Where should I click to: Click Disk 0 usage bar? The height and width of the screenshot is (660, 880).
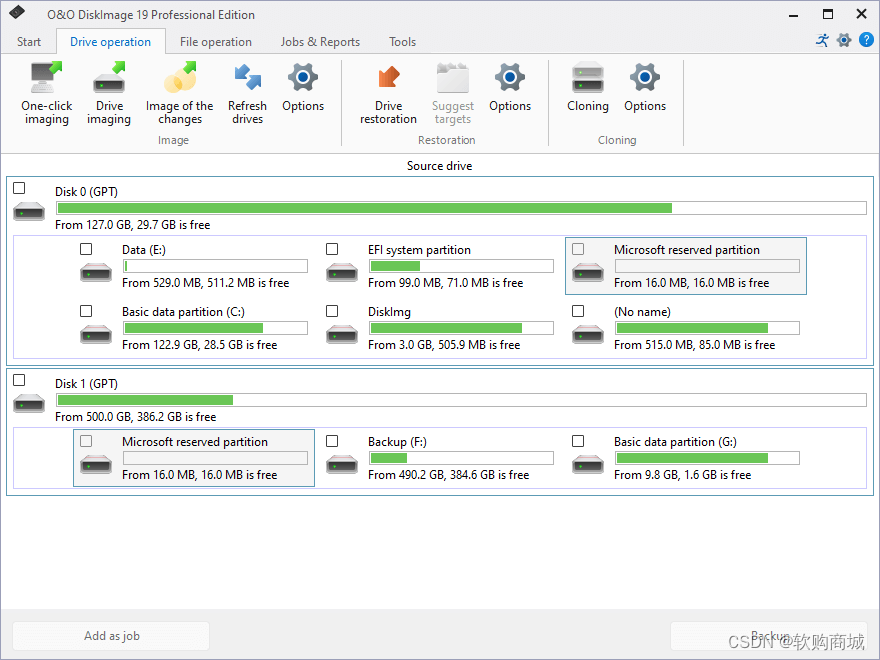(x=461, y=208)
